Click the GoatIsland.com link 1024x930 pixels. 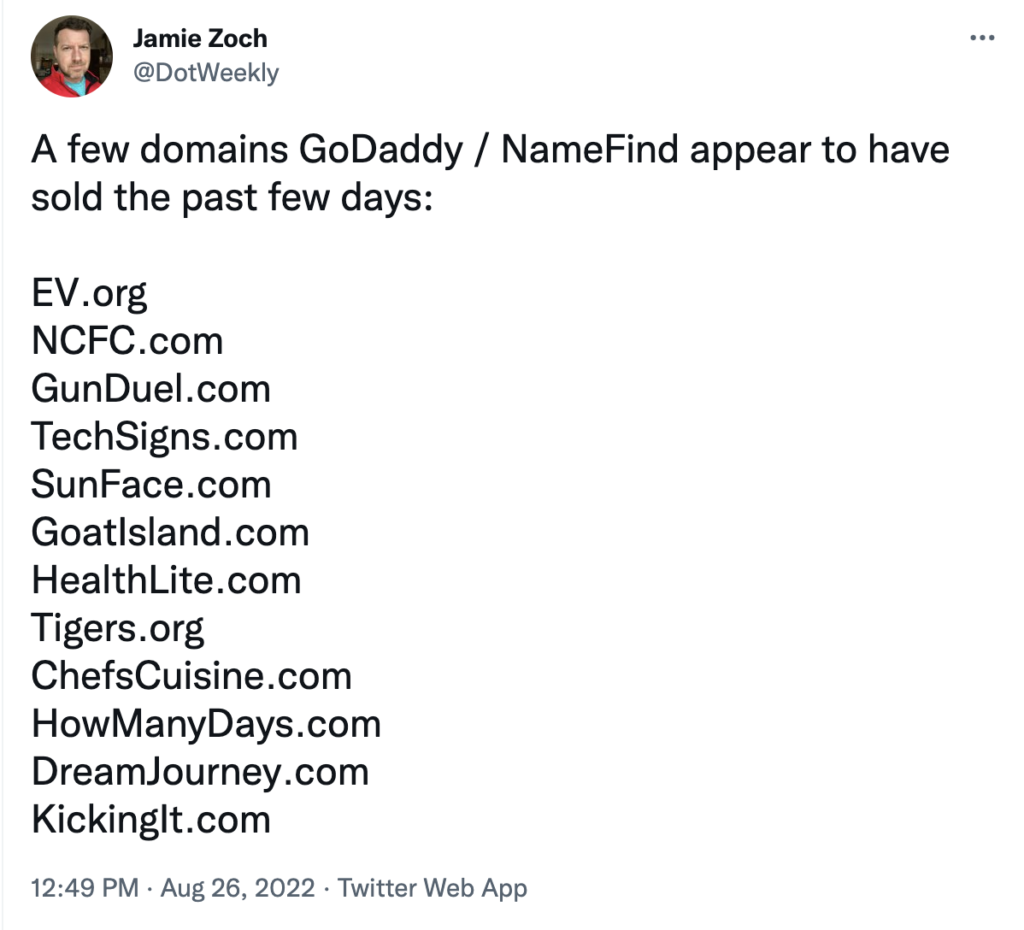[x=170, y=533]
